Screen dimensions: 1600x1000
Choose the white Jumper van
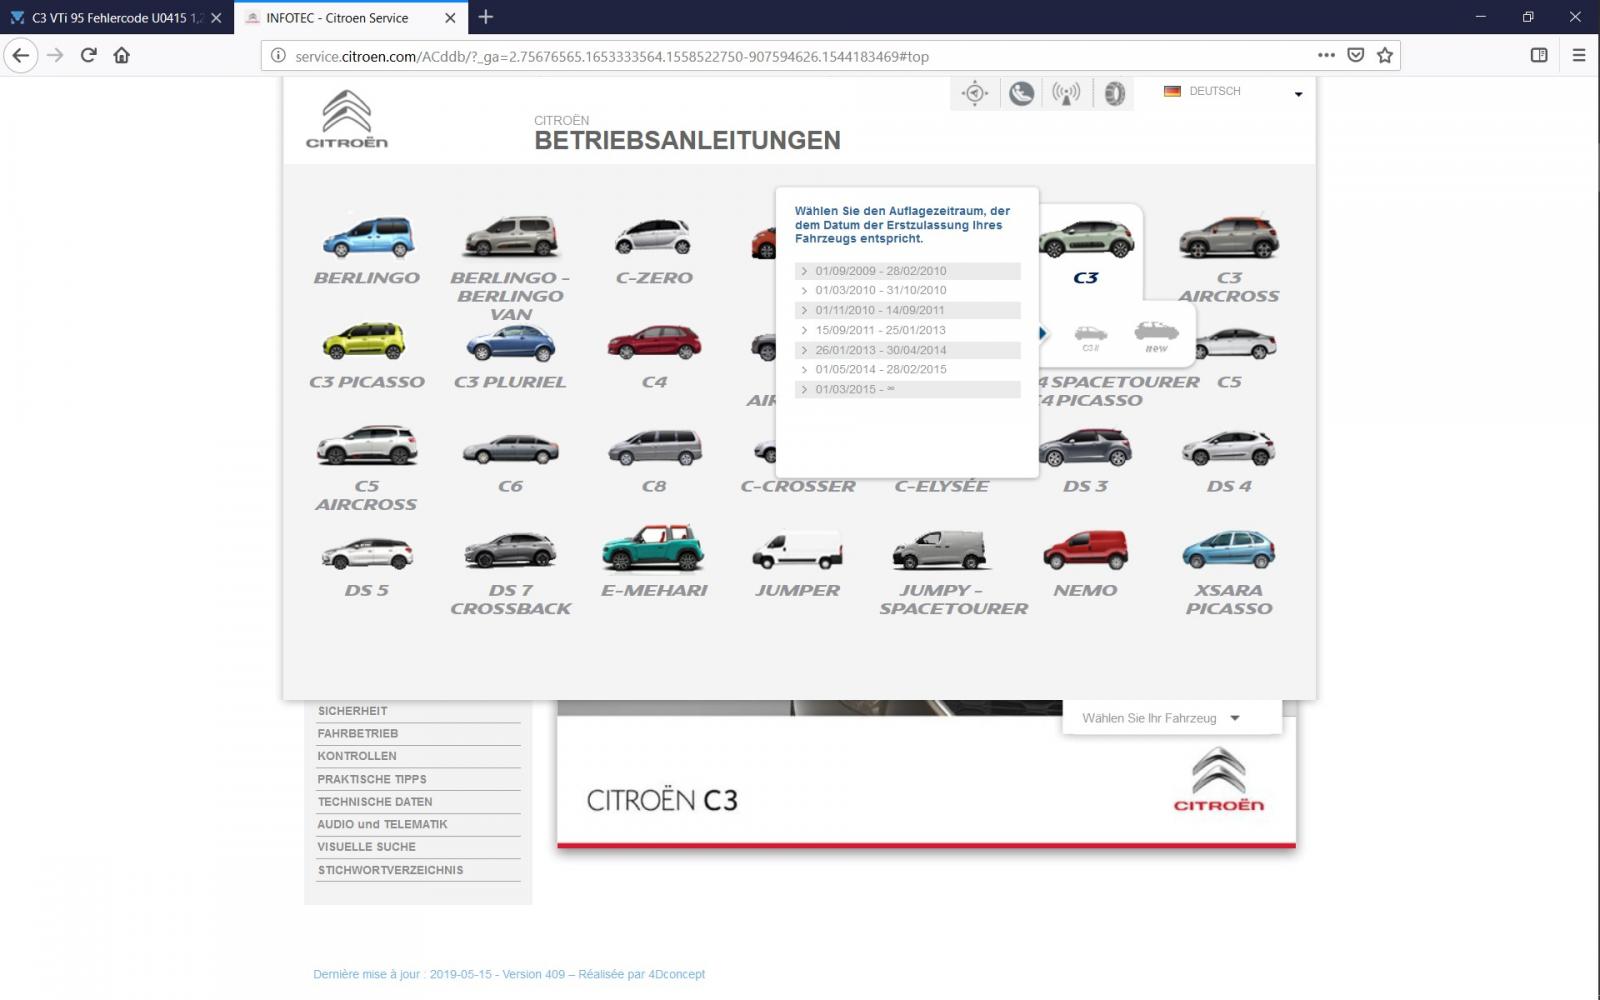(798, 550)
